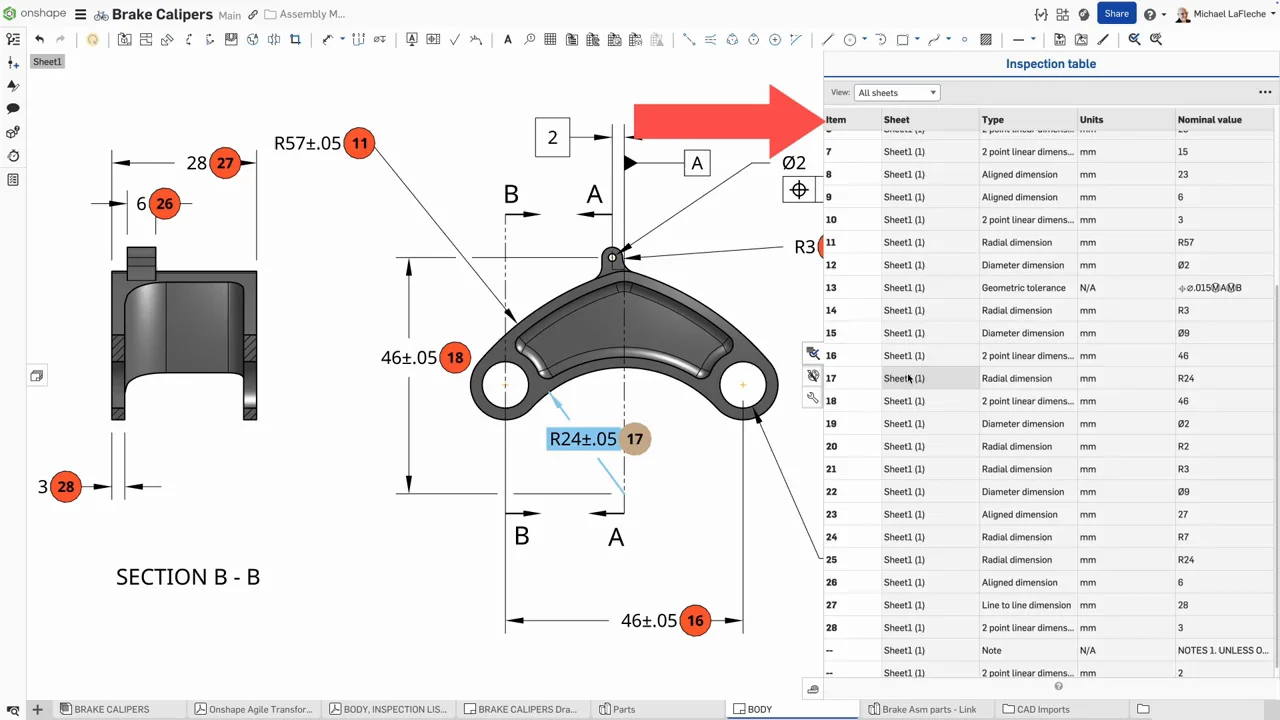
Task: Click the checkmark surface finish tool icon
Action: (x=454, y=40)
